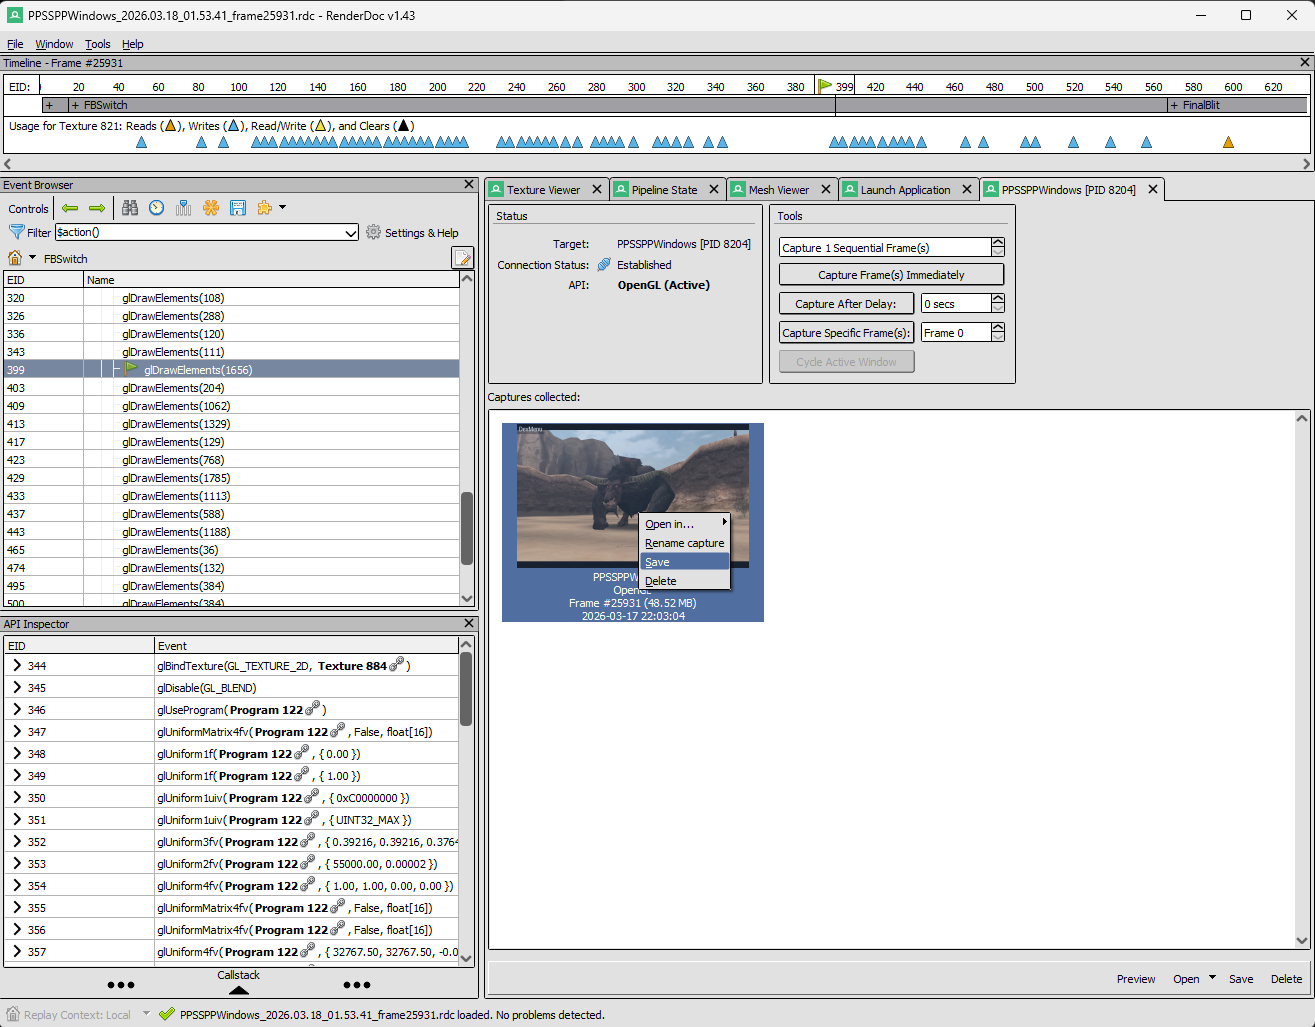Expand the FBSwitch marker in the timeline
The height and width of the screenshot is (1027, 1315).
[x=76, y=105]
